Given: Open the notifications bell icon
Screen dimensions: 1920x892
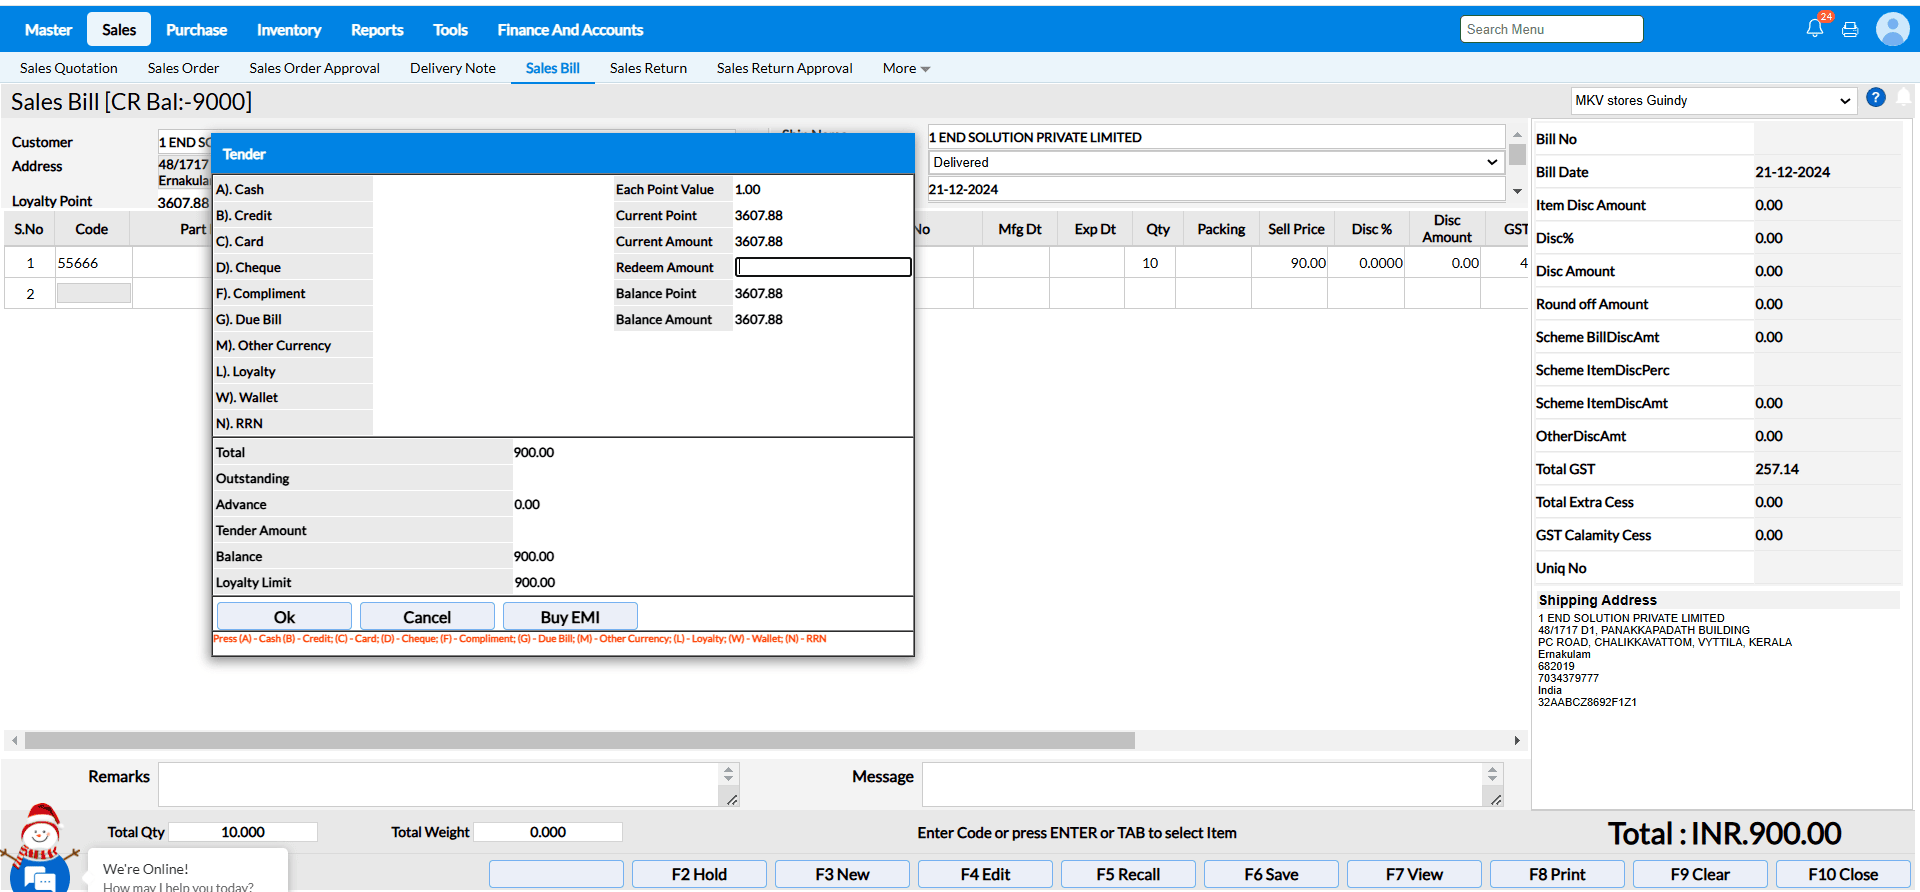Looking at the screenshot, I should tap(1814, 29).
